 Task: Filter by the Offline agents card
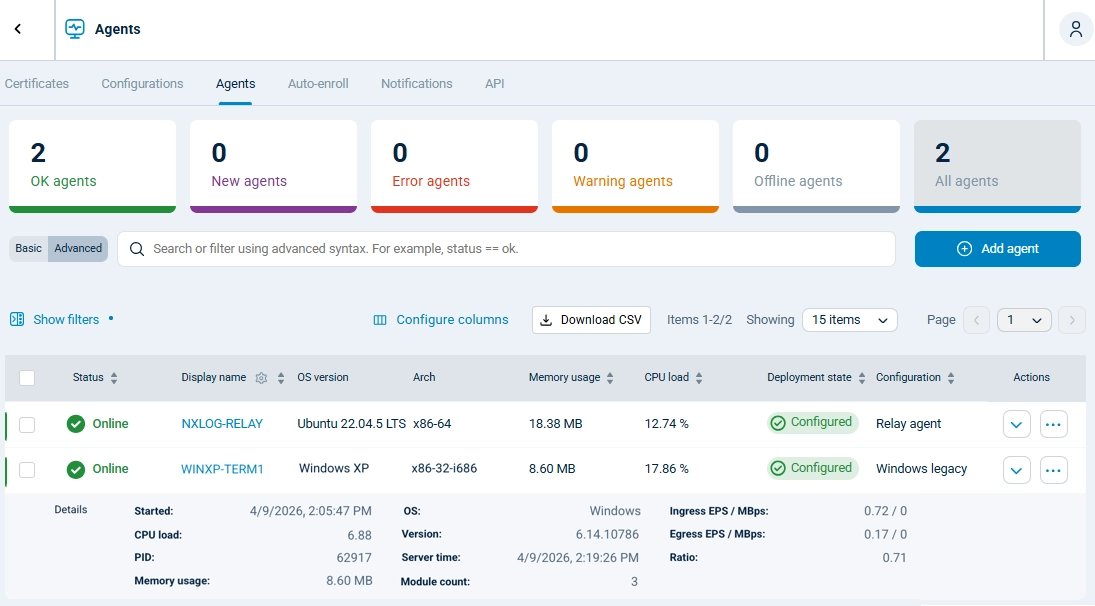pos(816,166)
